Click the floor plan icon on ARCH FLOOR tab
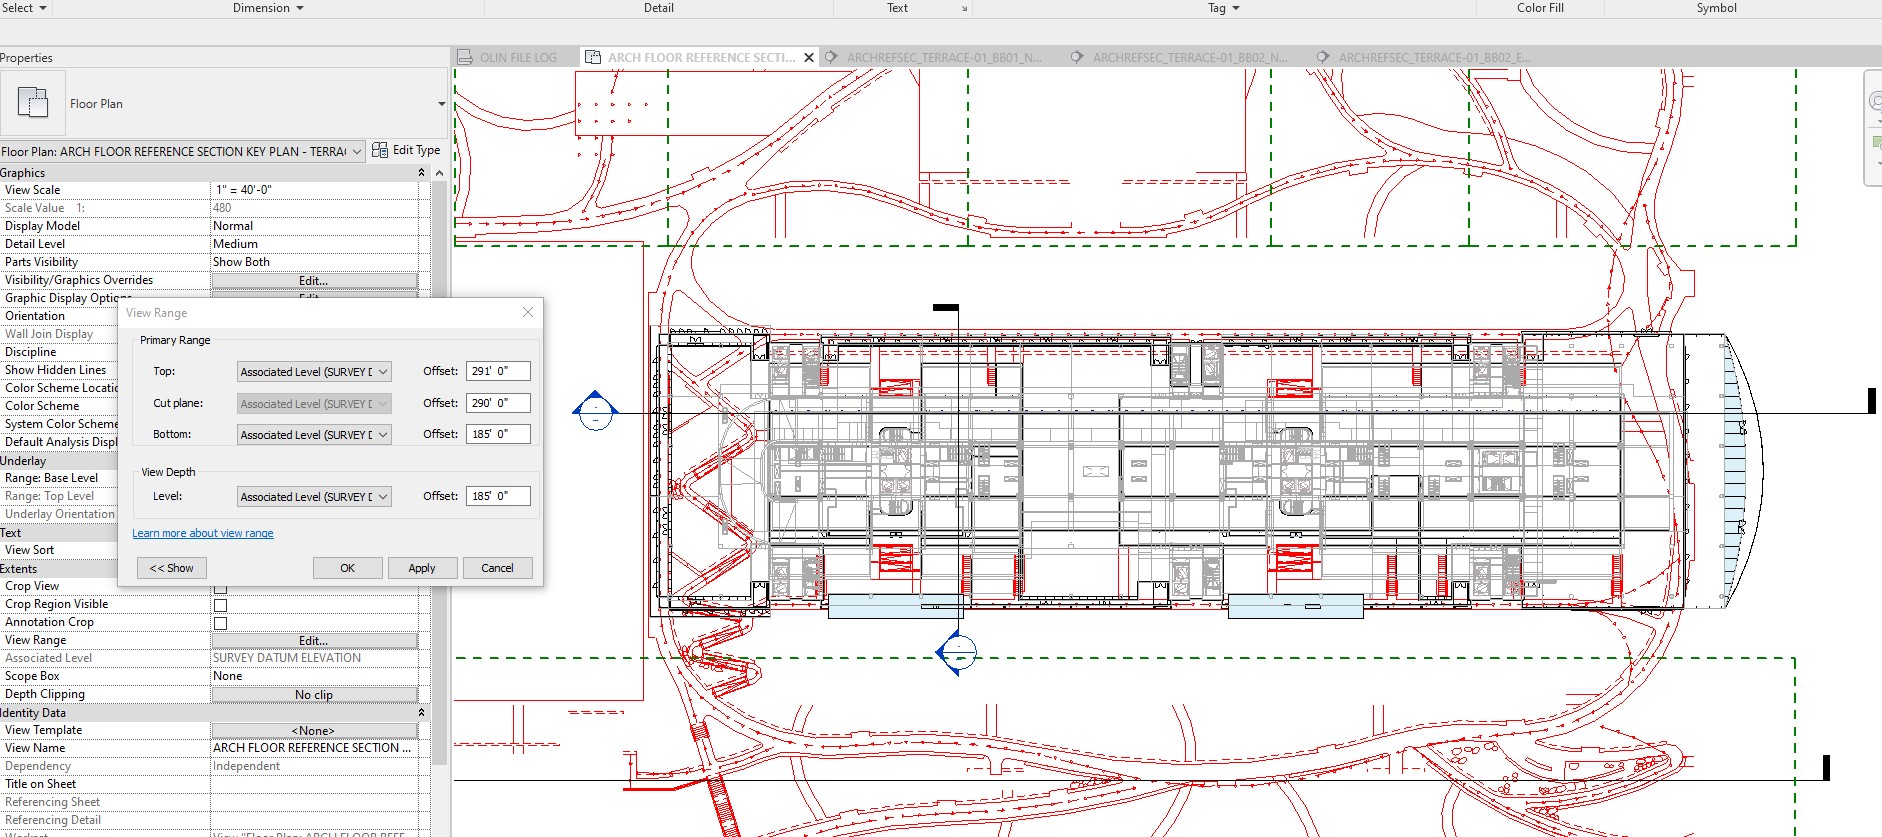The height and width of the screenshot is (837, 1882). point(593,57)
